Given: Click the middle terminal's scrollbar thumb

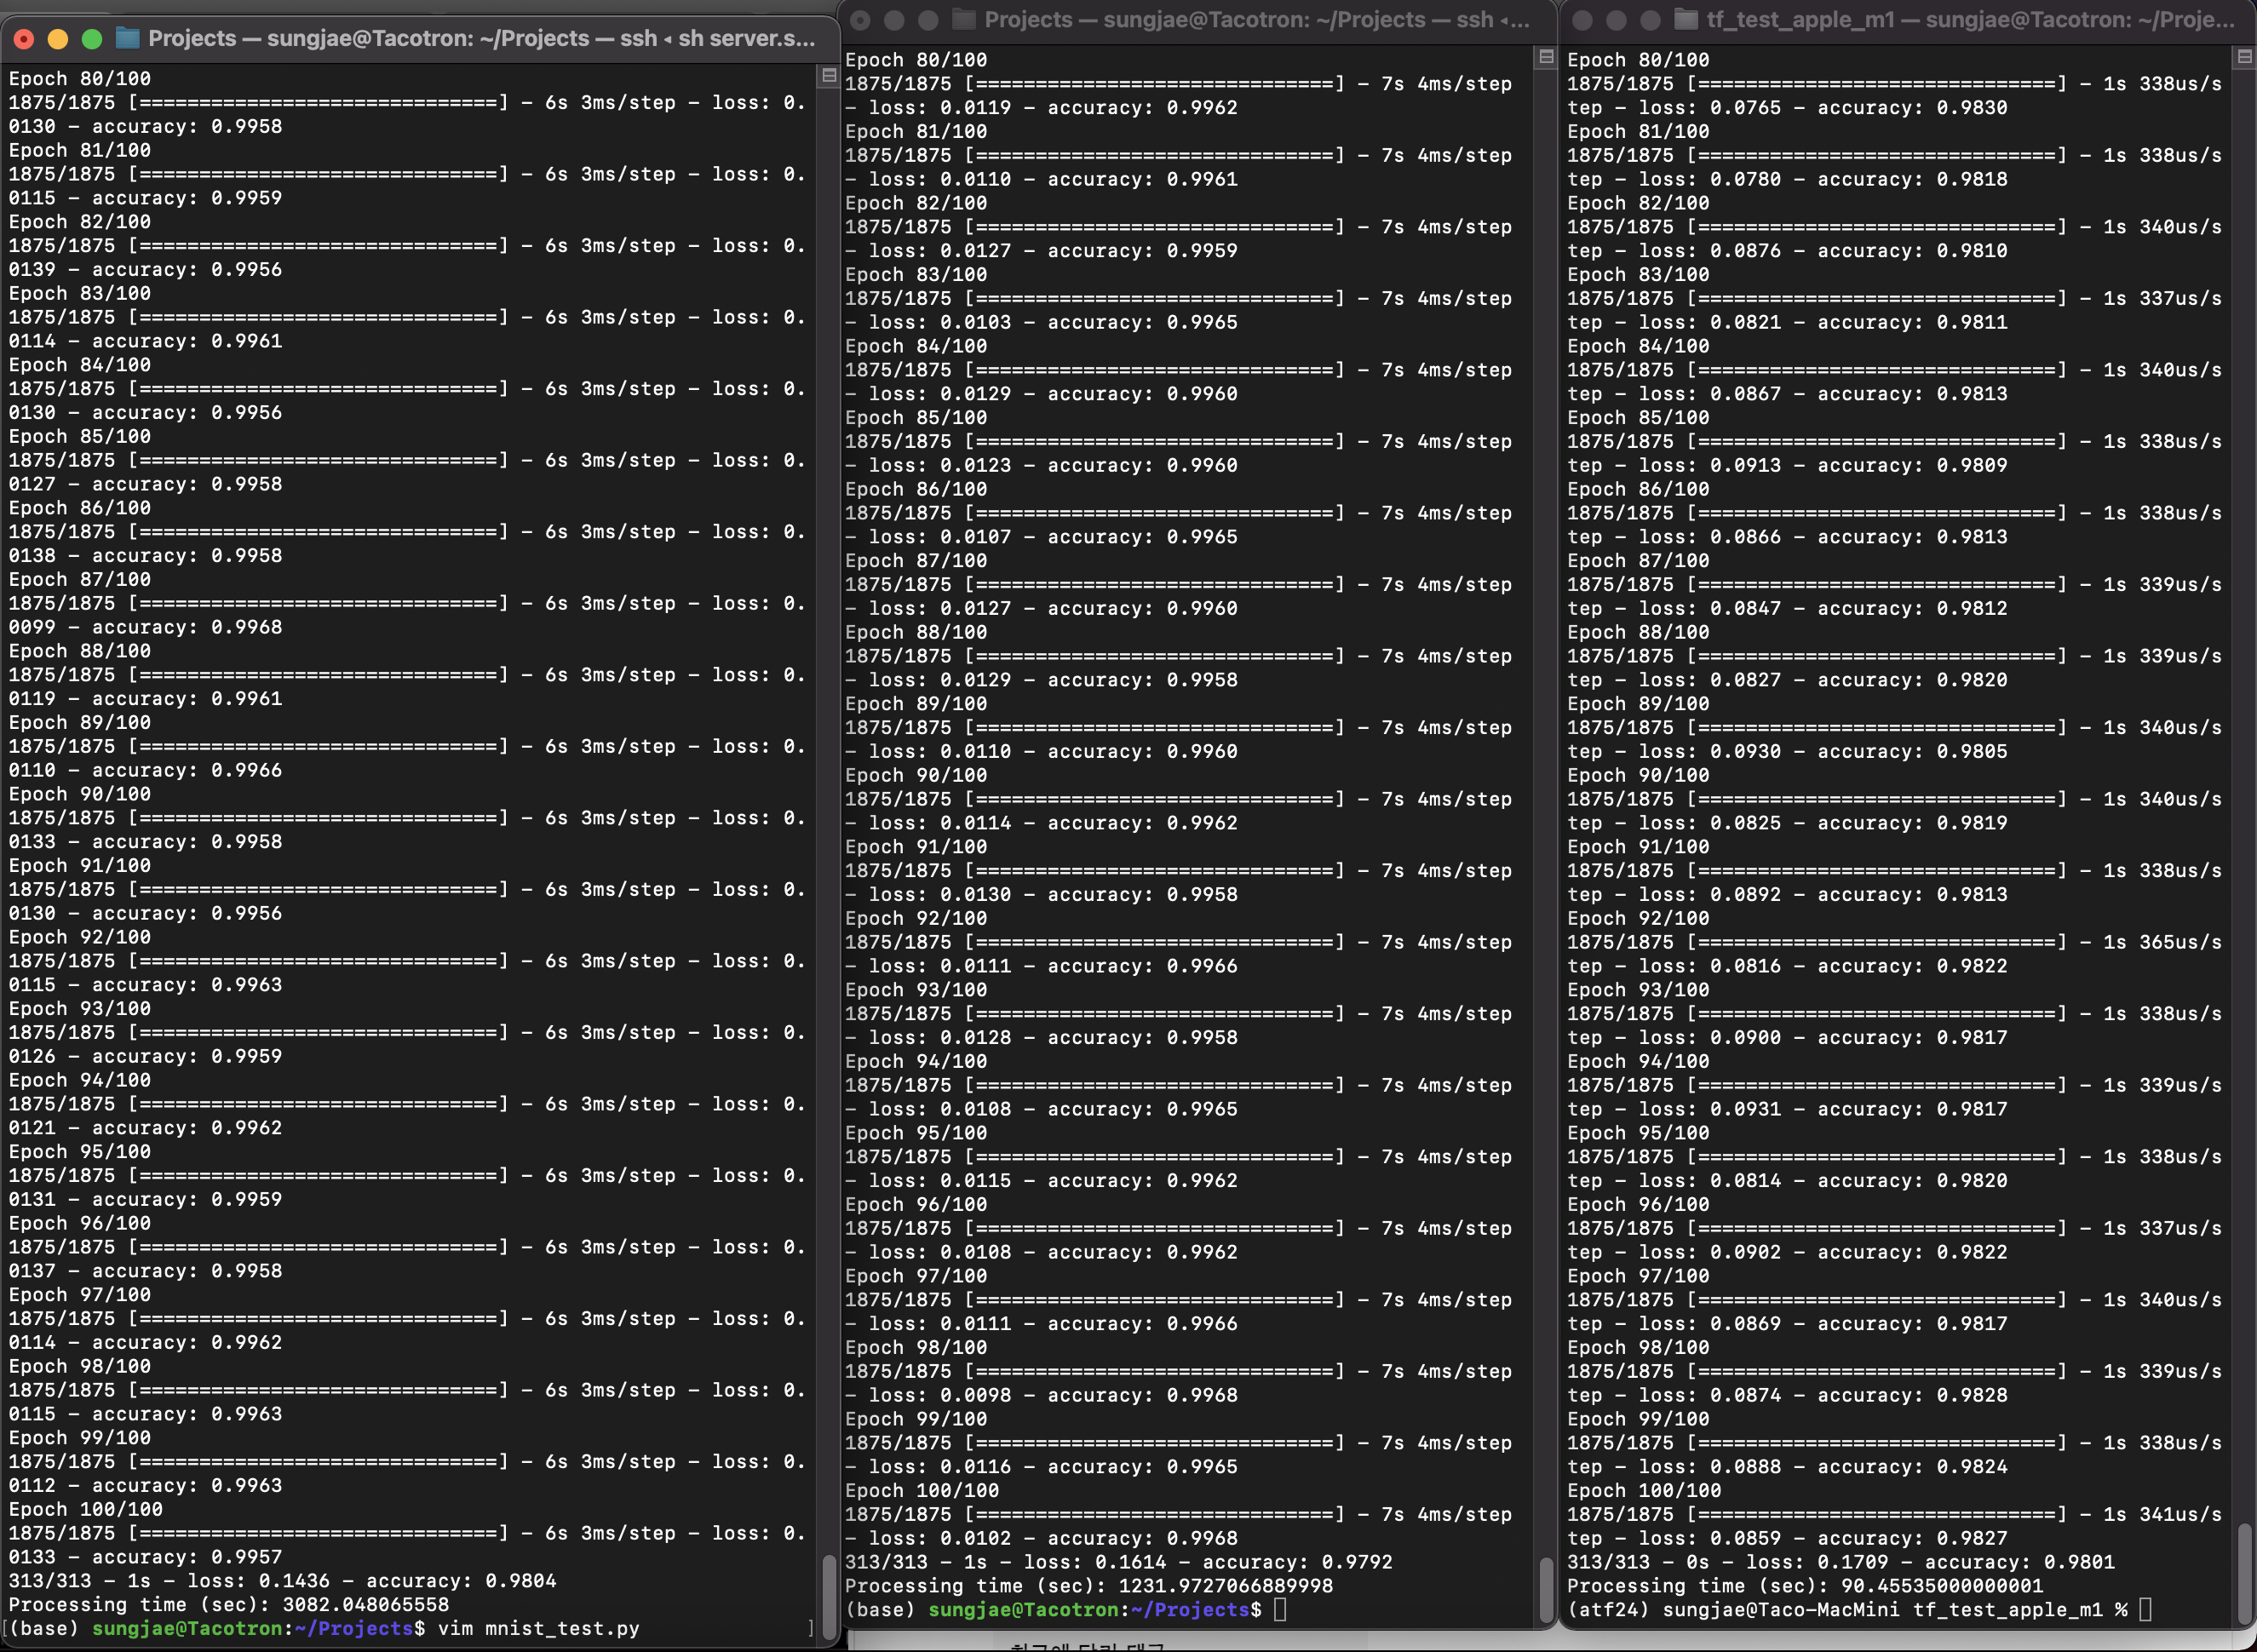Looking at the screenshot, I should (x=1545, y=1588).
